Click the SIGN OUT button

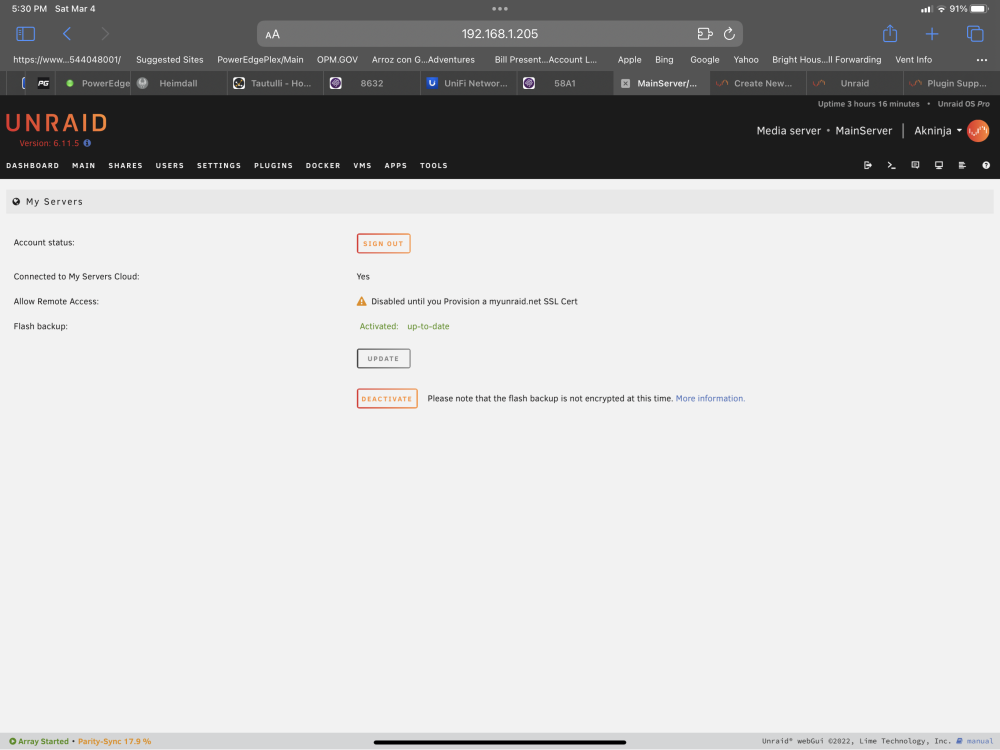(383, 244)
